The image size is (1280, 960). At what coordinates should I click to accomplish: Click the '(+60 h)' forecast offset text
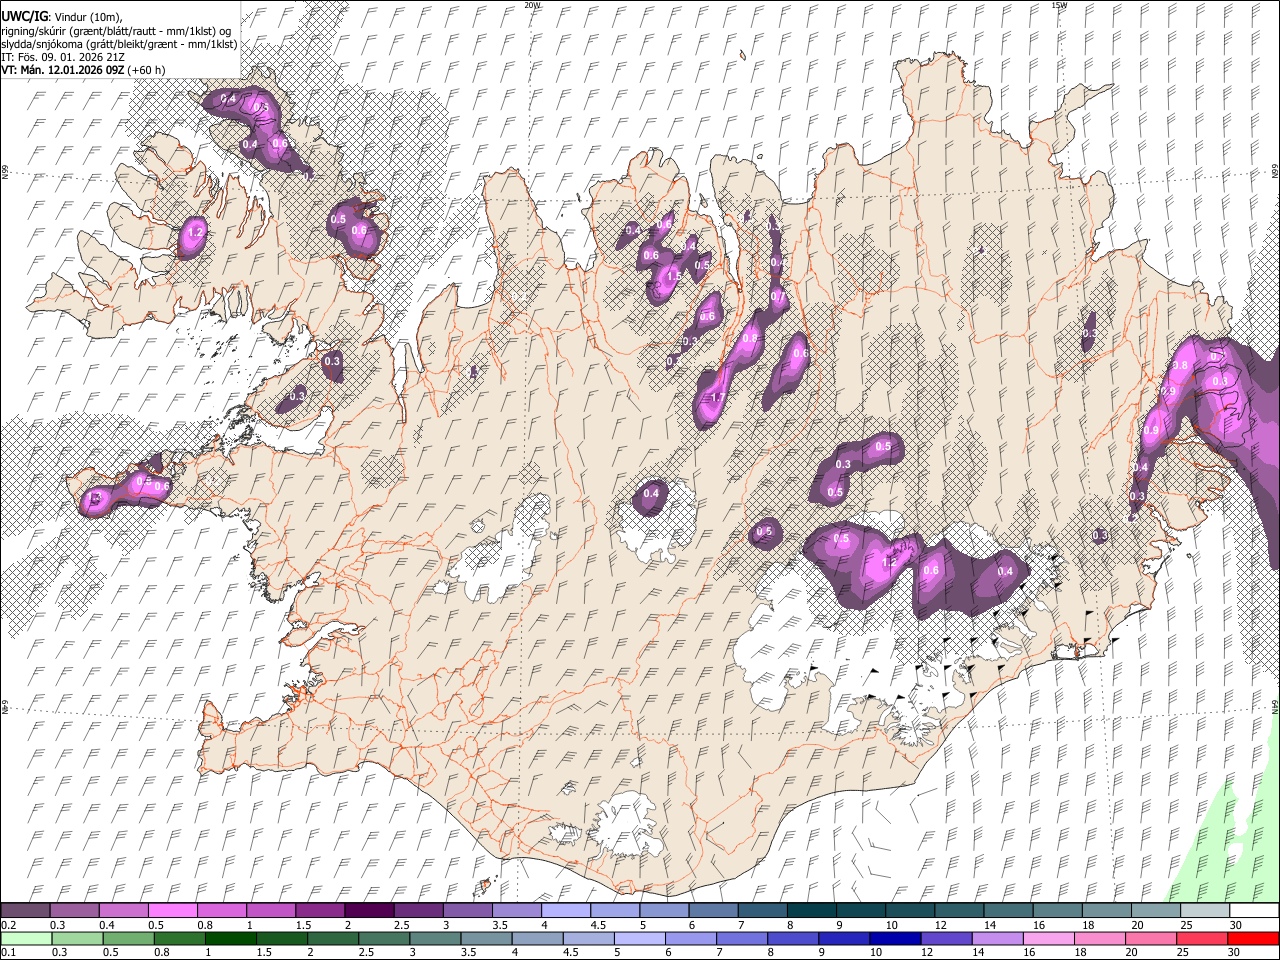point(147,70)
